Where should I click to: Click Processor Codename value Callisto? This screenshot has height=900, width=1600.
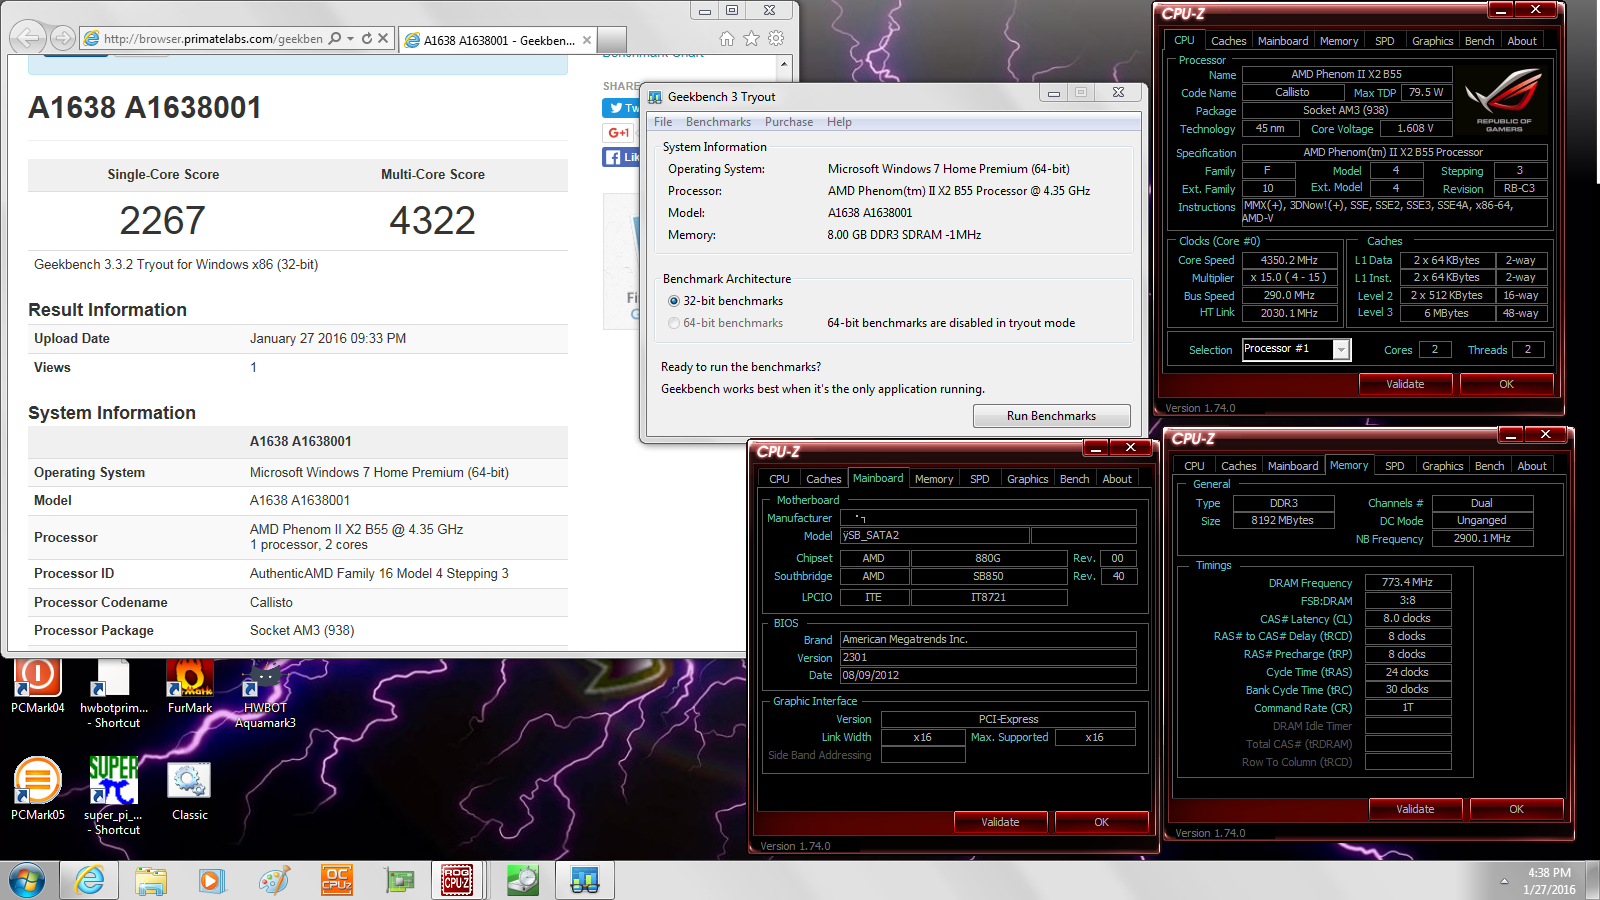coord(271,602)
